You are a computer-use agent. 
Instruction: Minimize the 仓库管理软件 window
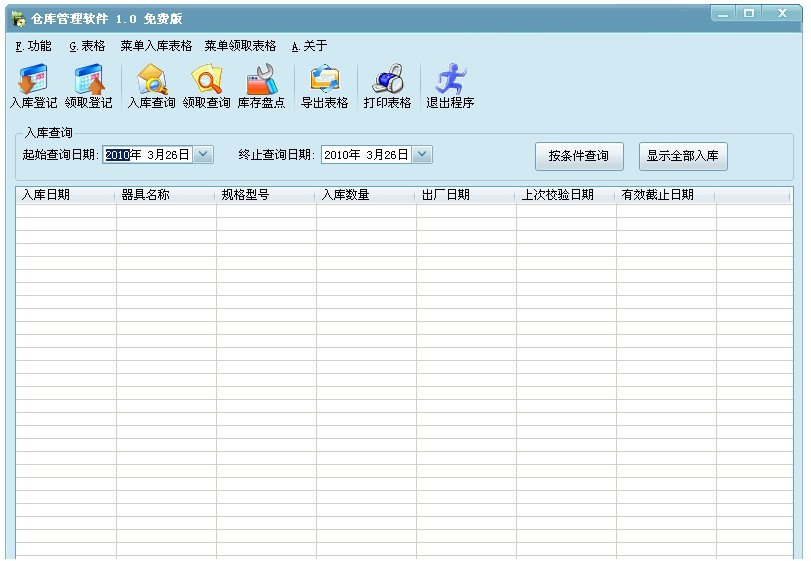[724, 13]
